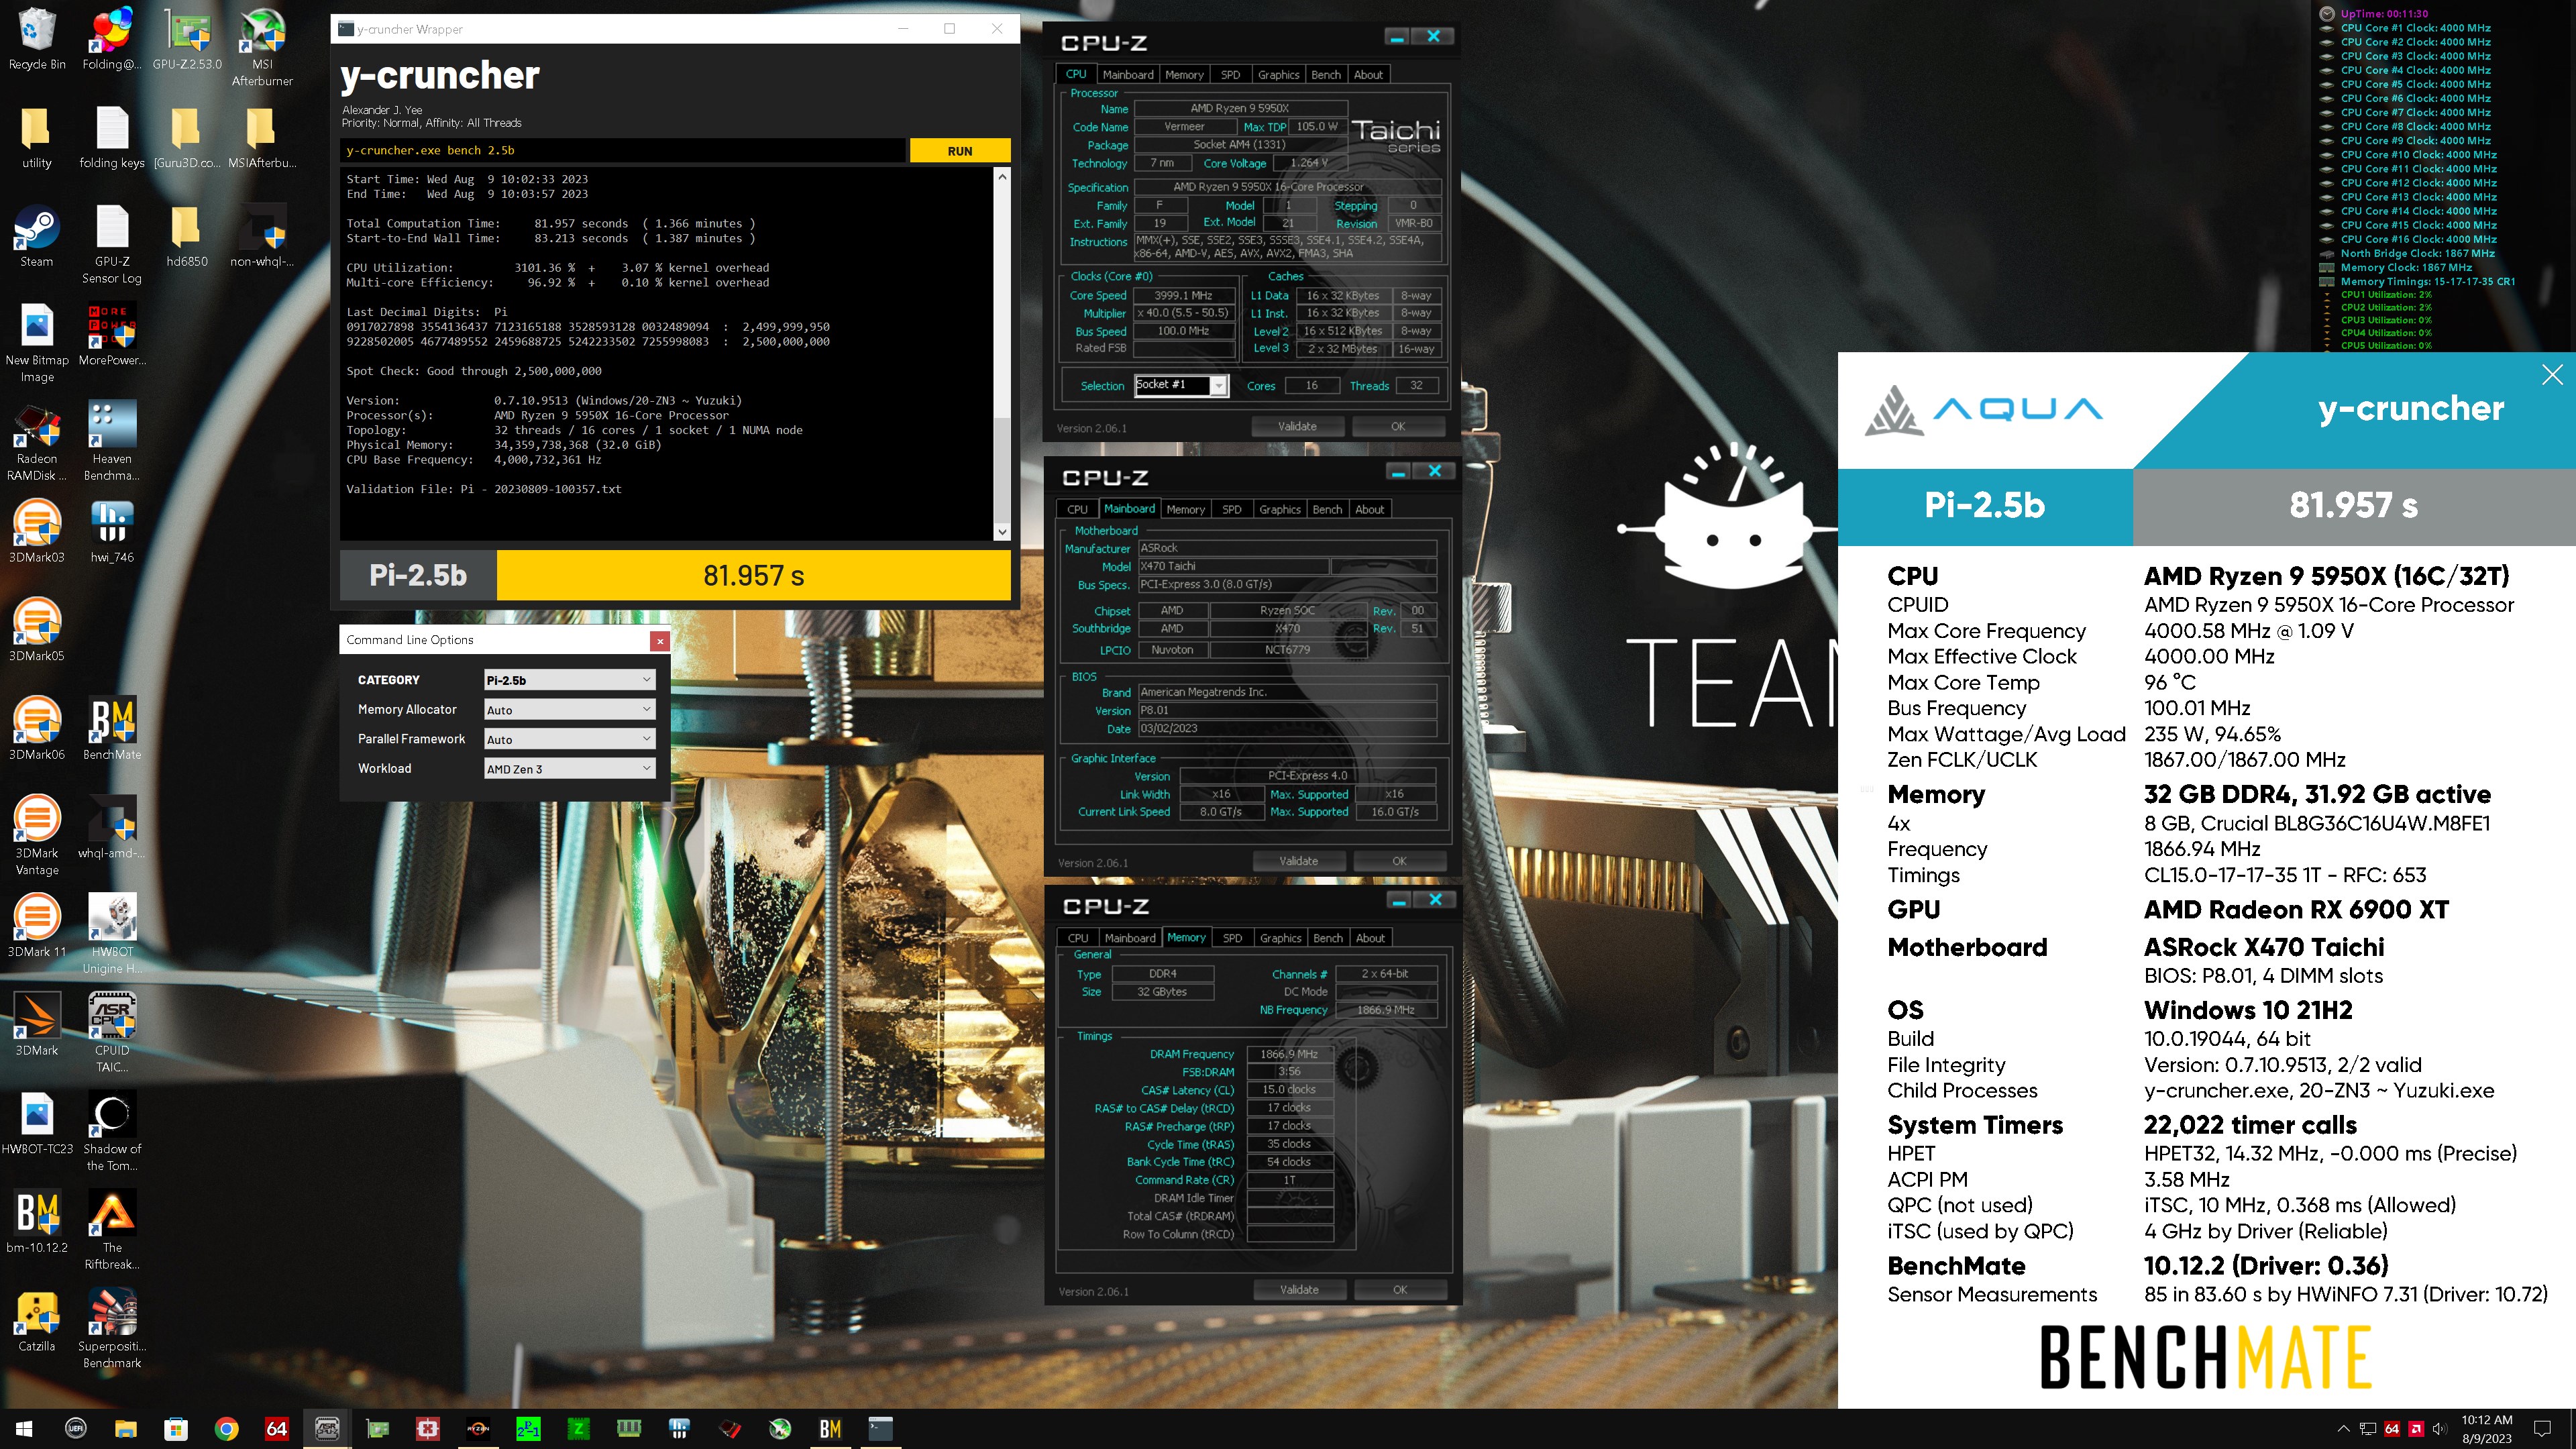Open the MSI Afterburner desktop icon

click(262, 47)
